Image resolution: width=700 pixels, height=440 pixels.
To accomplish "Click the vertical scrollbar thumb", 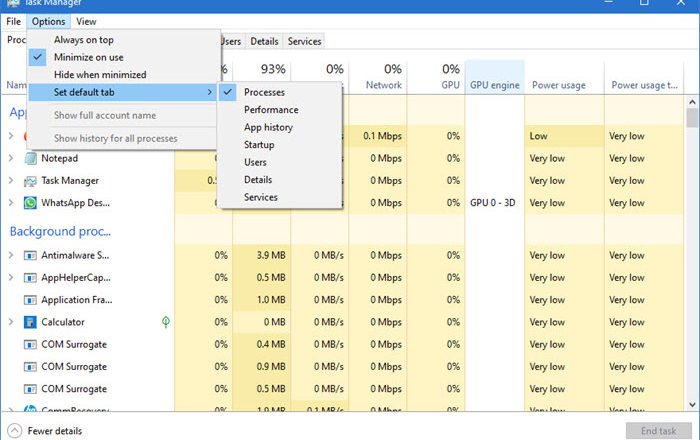I will click(692, 117).
